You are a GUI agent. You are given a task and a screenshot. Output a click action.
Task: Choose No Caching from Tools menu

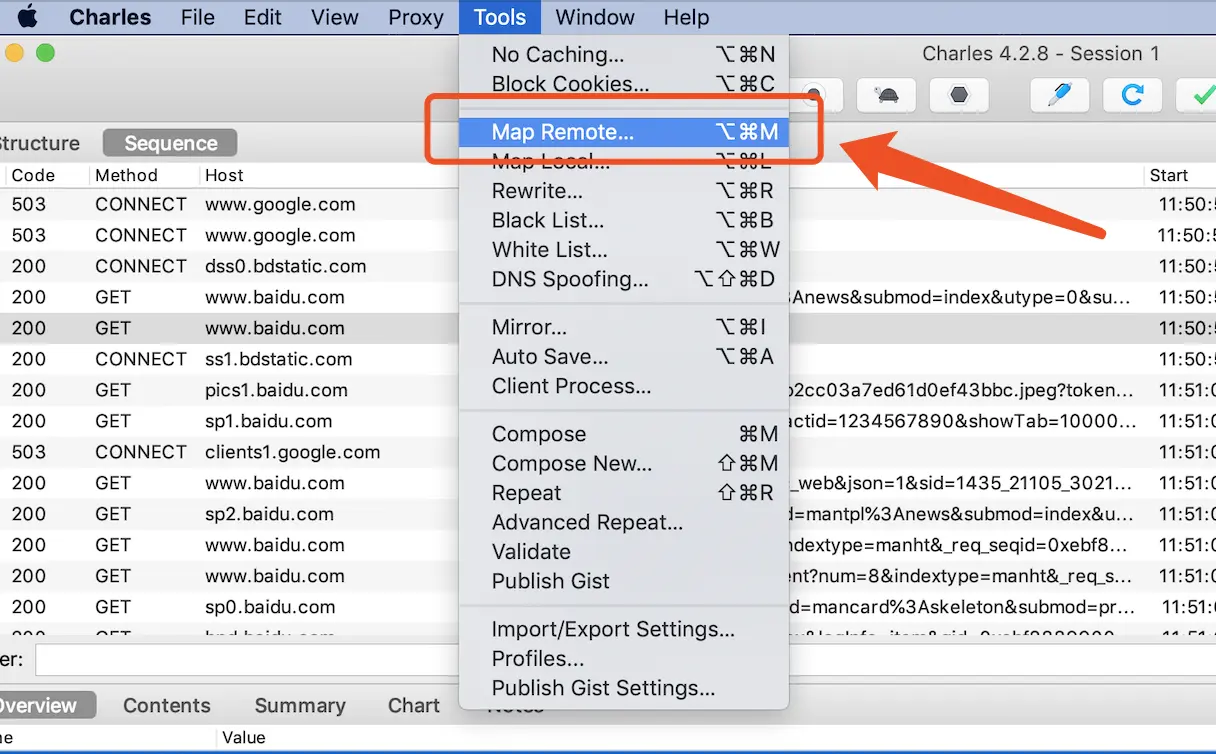point(624,54)
